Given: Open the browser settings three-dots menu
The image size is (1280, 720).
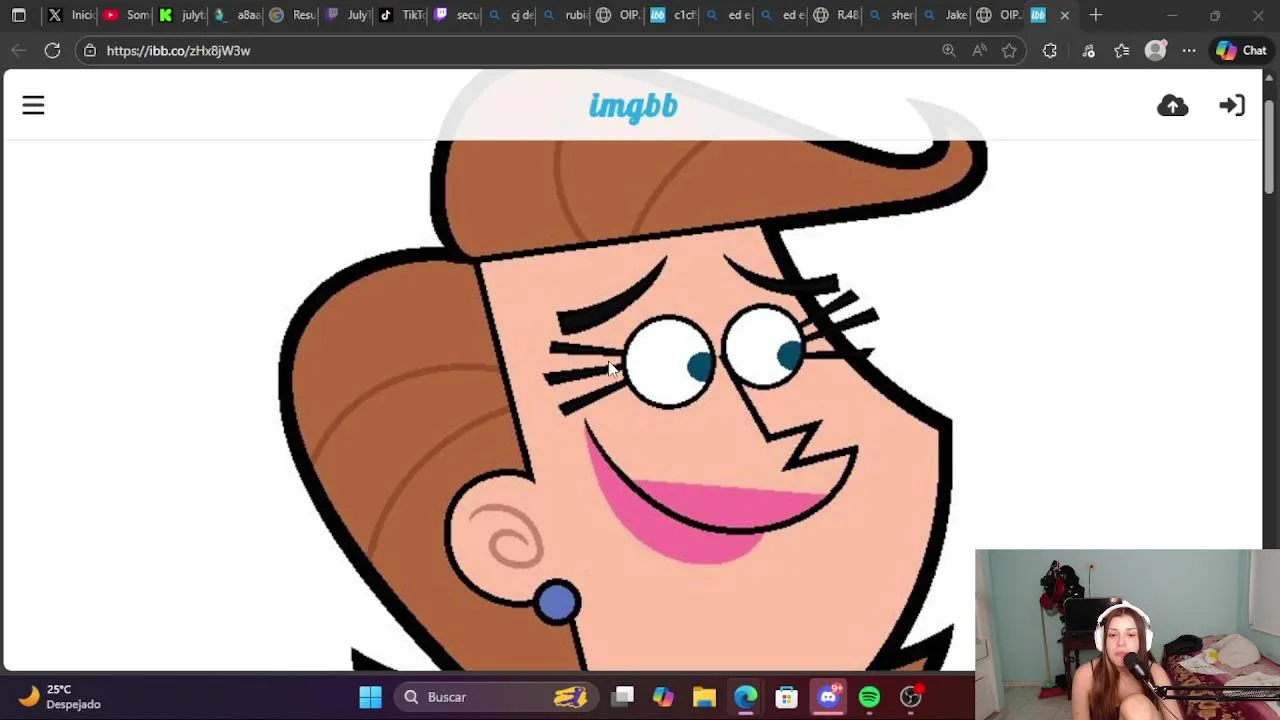Looking at the screenshot, I should (1189, 50).
